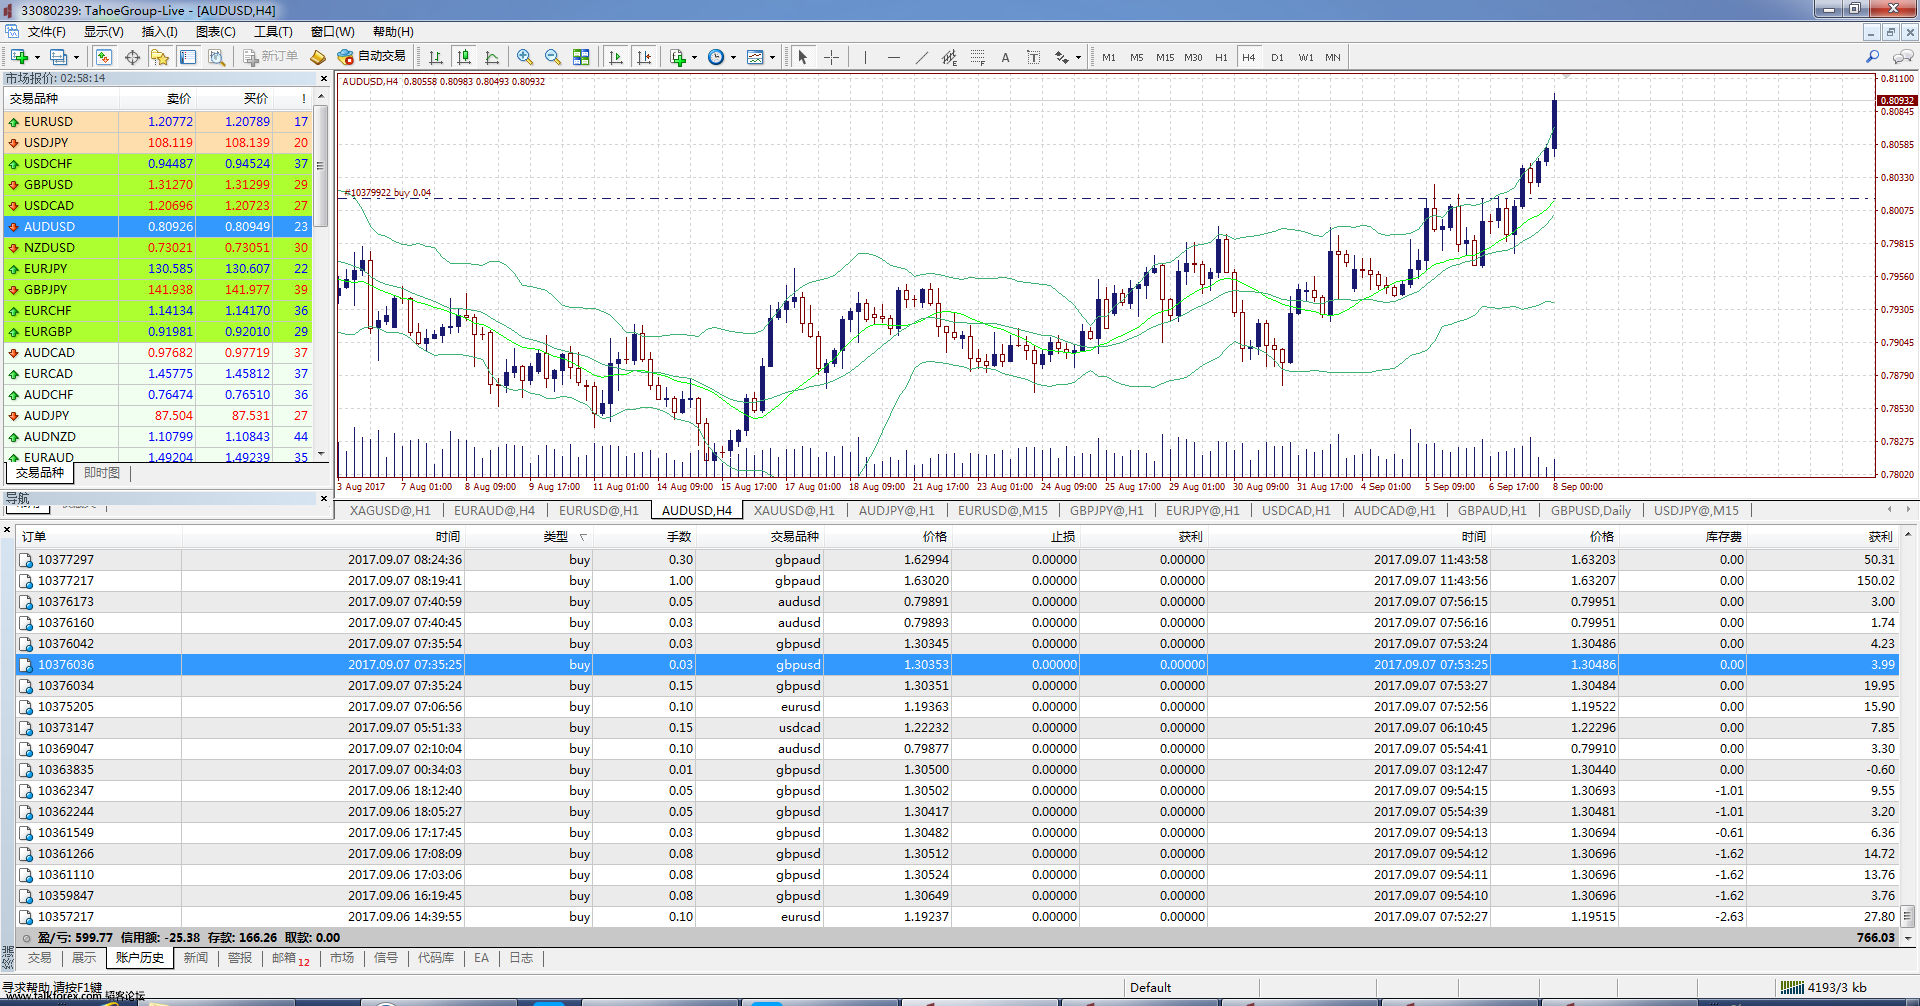Image resolution: width=1920 pixels, height=1006 pixels.
Task: Switch chart to candlesticks icon
Action: pos(463,57)
